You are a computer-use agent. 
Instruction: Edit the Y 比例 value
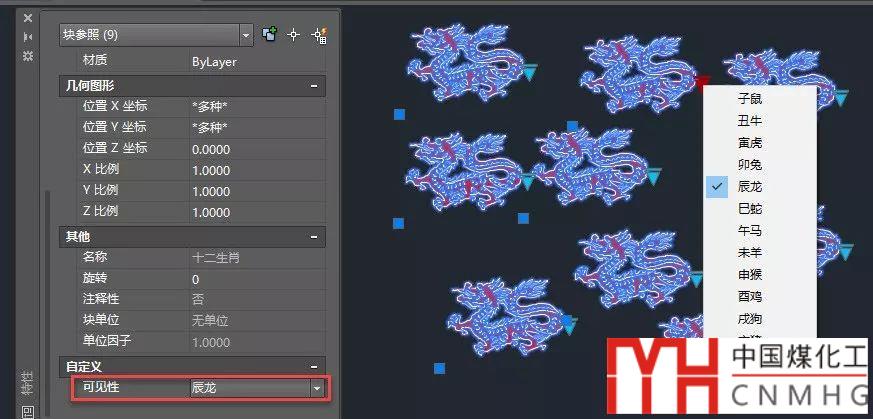pyautogui.click(x=257, y=191)
